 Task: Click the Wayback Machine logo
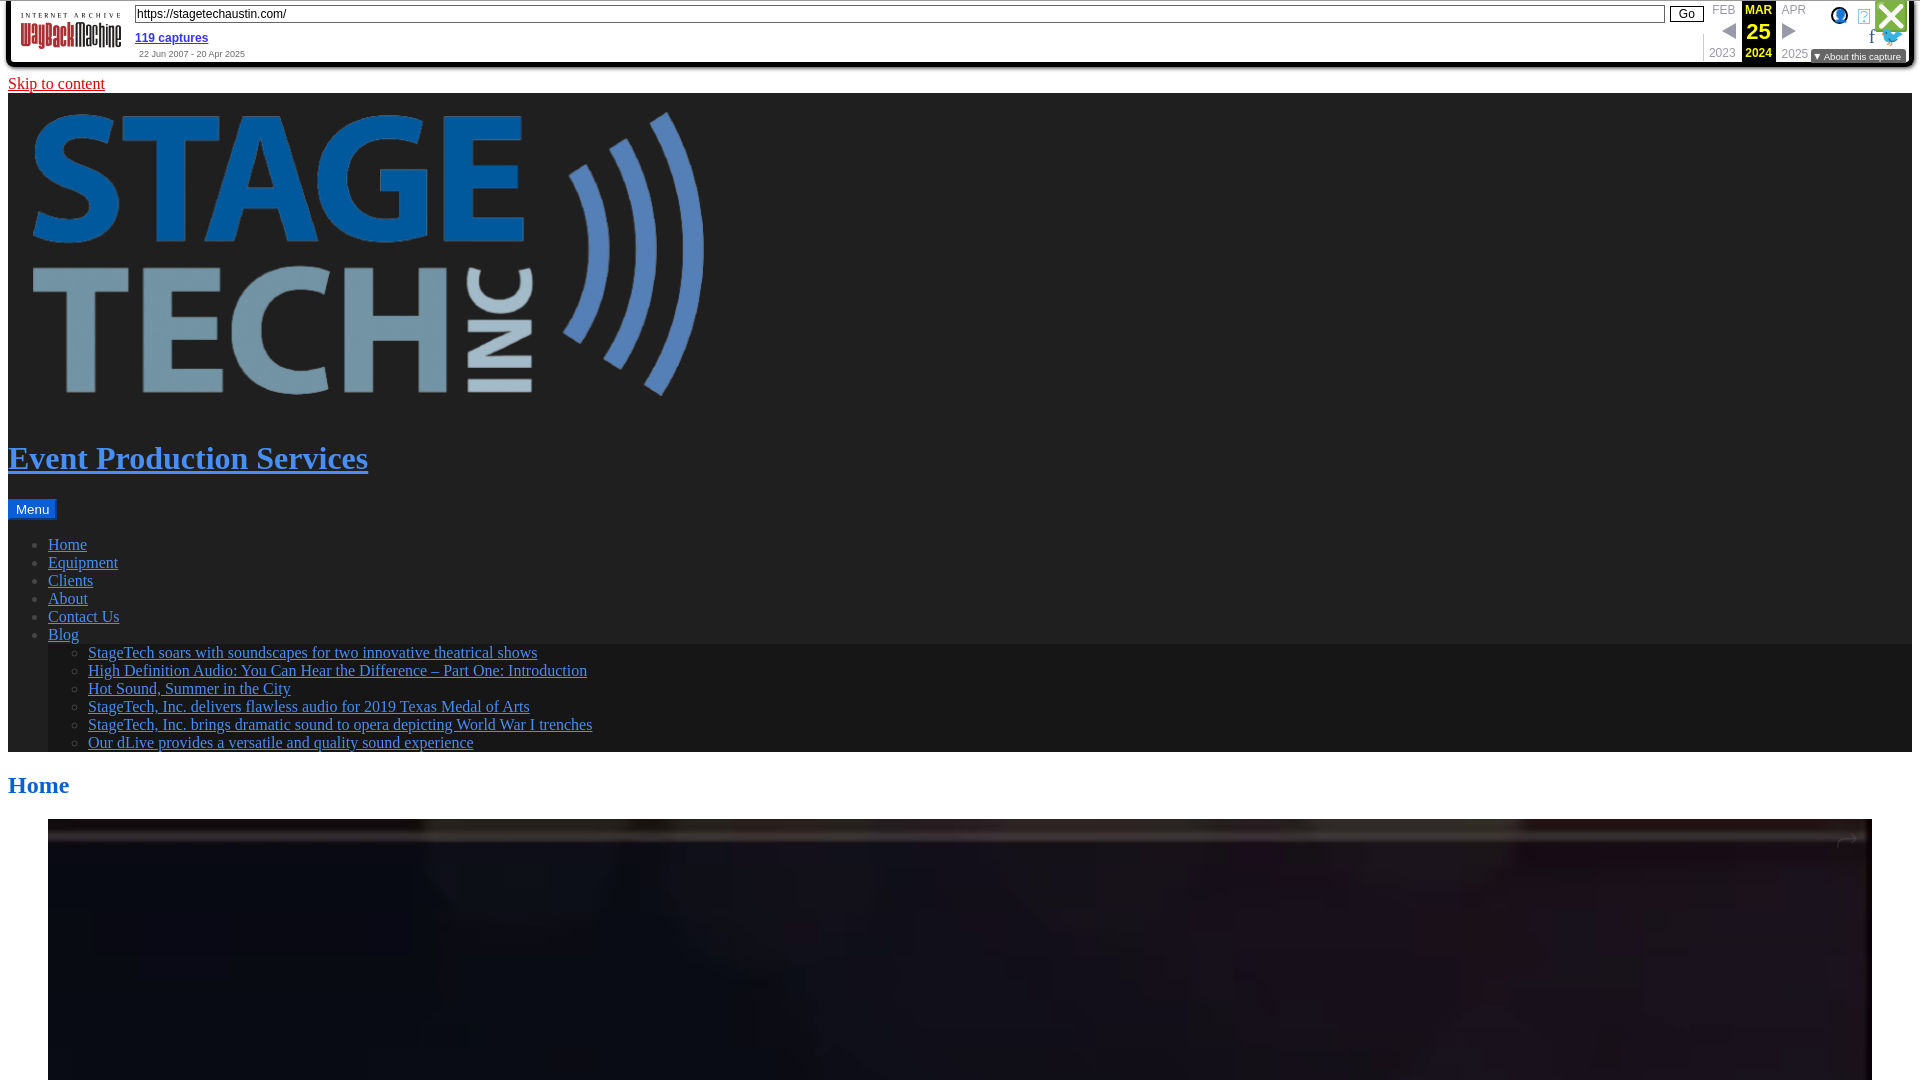point(71,31)
